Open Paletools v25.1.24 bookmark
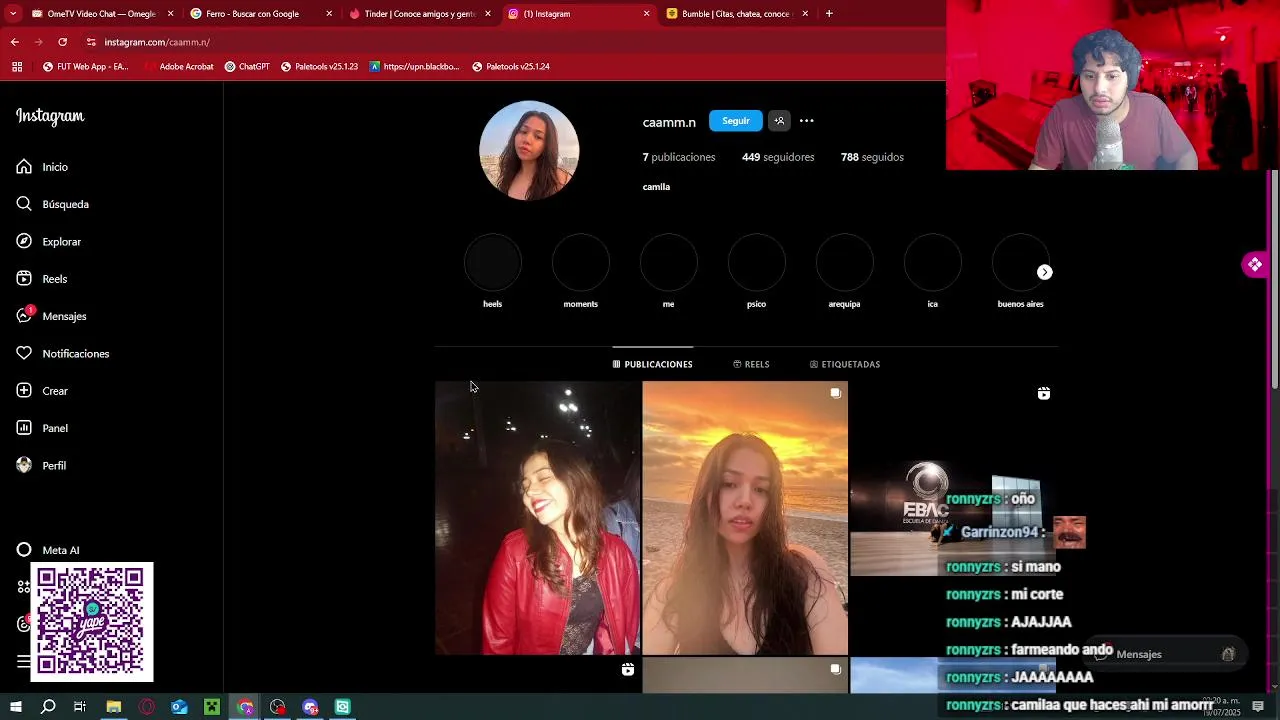Viewport: 1280px width, 720px height. pos(510,67)
